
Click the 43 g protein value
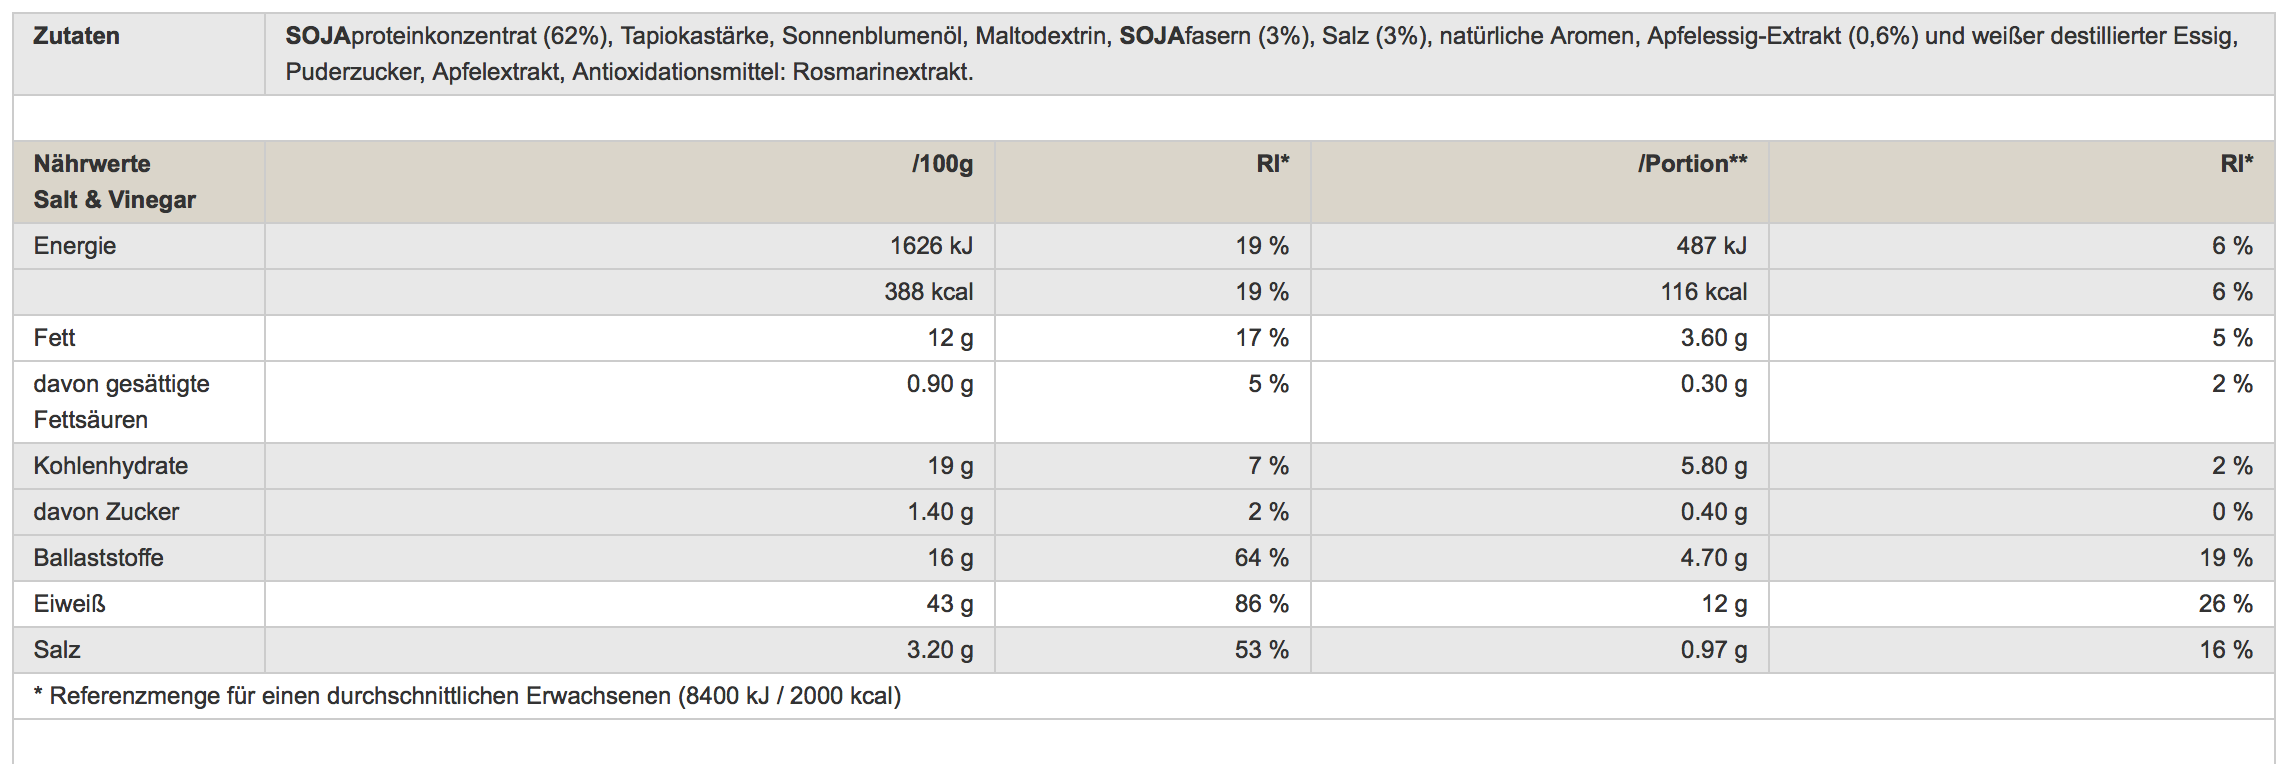[949, 604]
